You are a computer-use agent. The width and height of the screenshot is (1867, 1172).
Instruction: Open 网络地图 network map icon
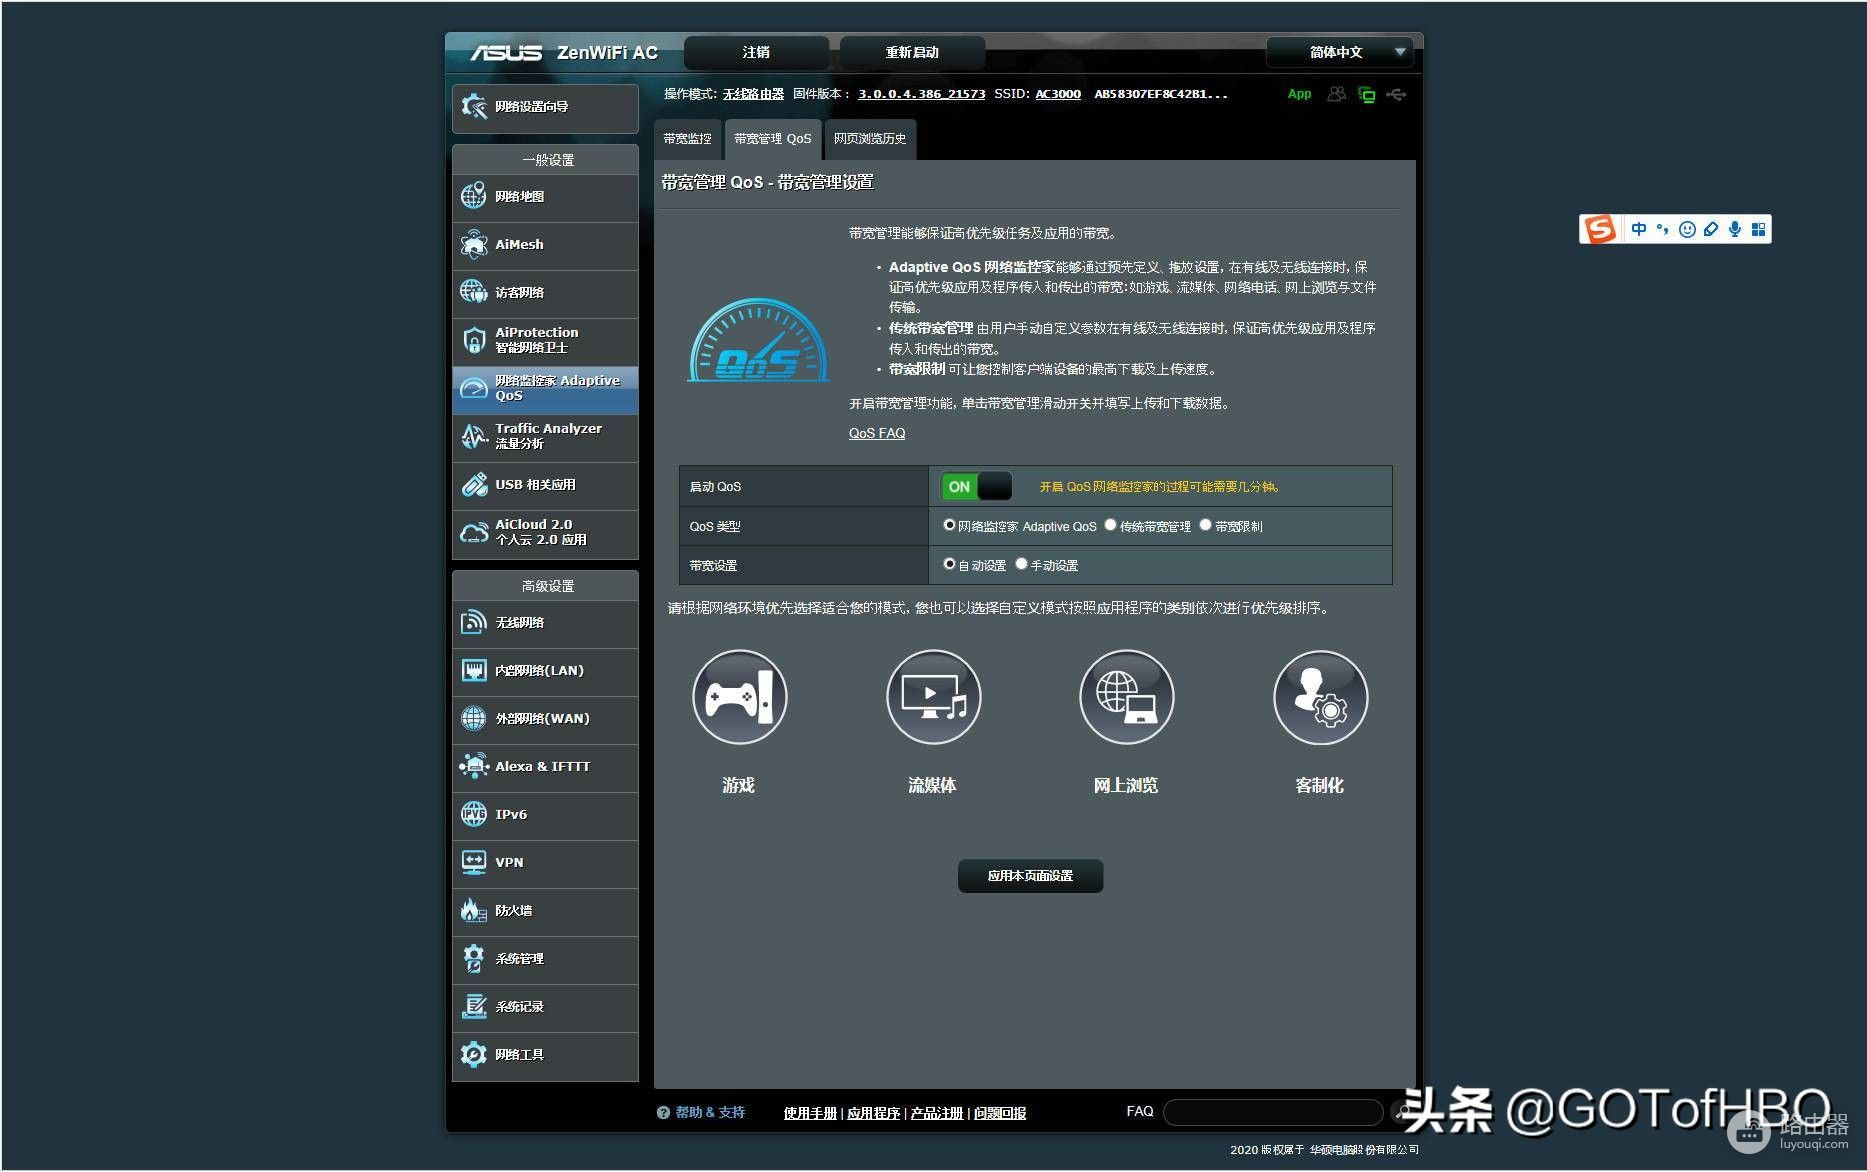[x=474, y=196]
